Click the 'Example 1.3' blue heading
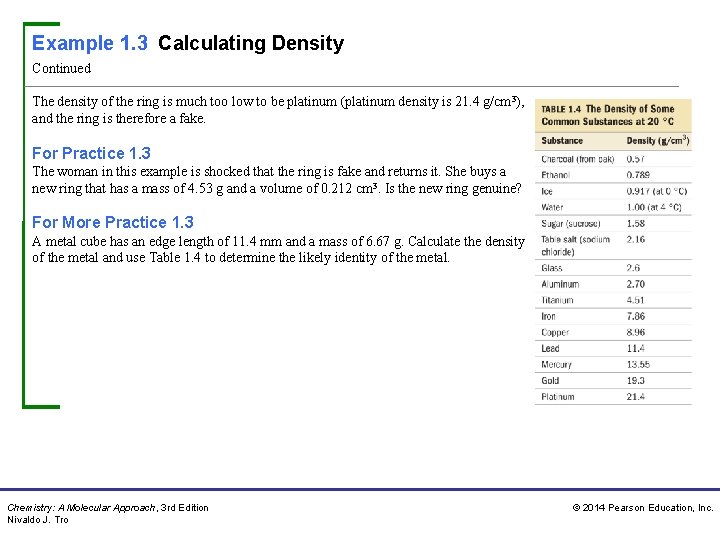The width and height of the screenshot is (720, 540). [90, 43]
